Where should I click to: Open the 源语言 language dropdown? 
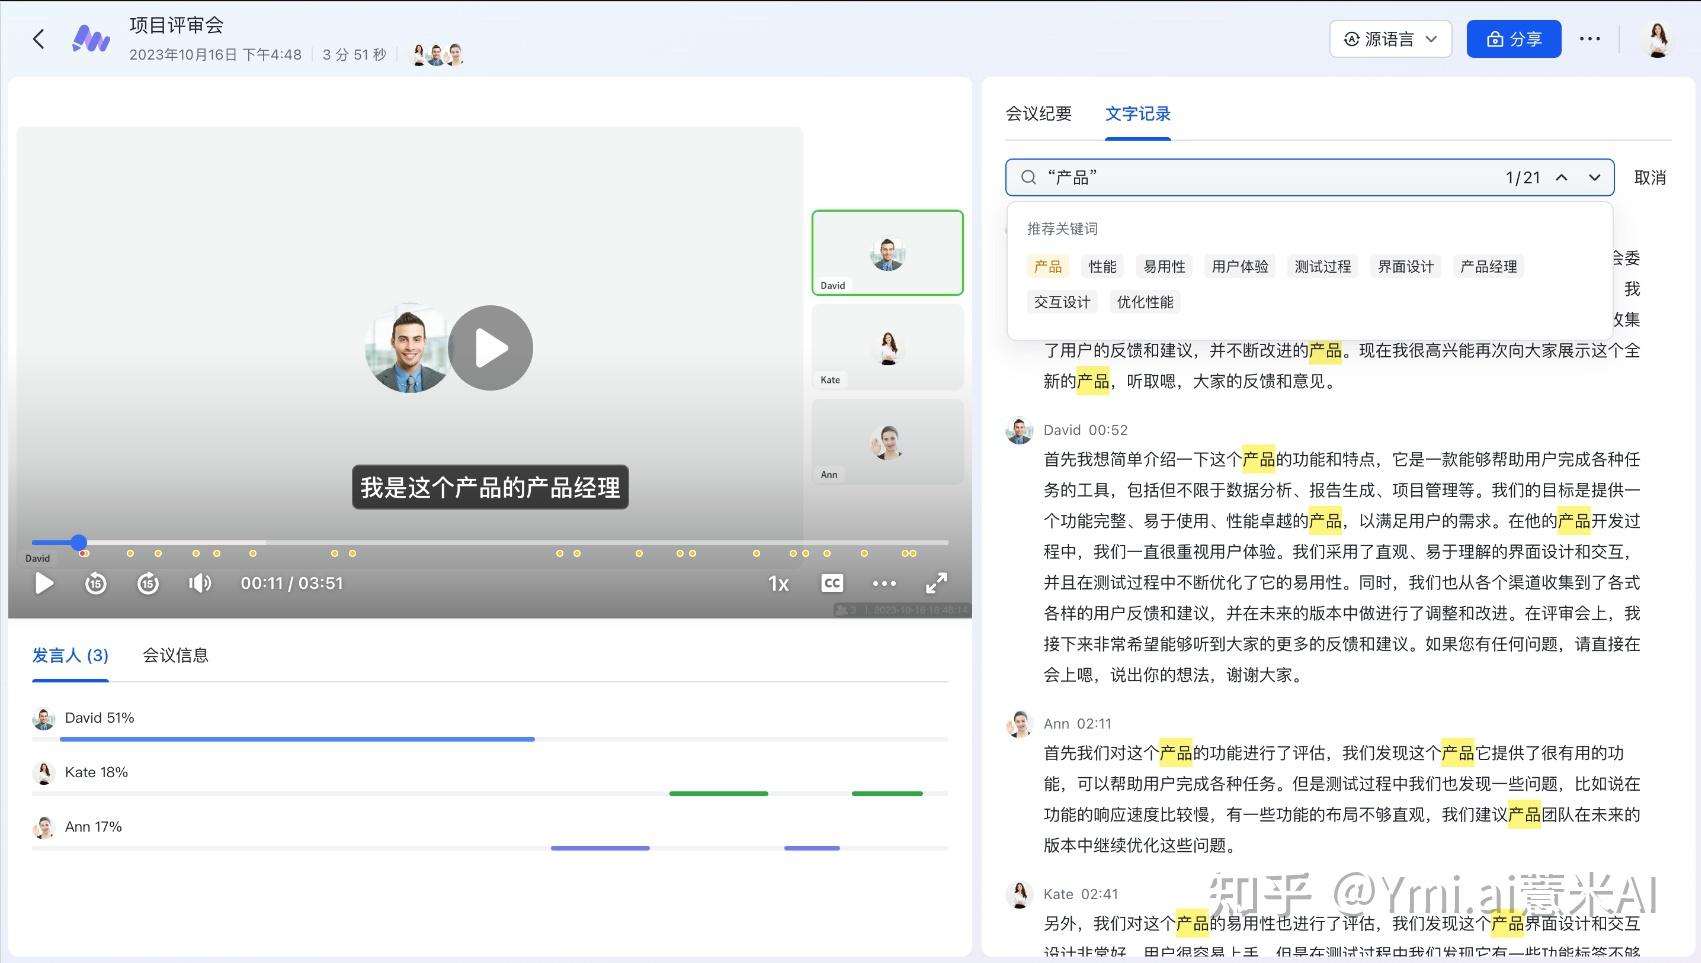(1390, 39)
